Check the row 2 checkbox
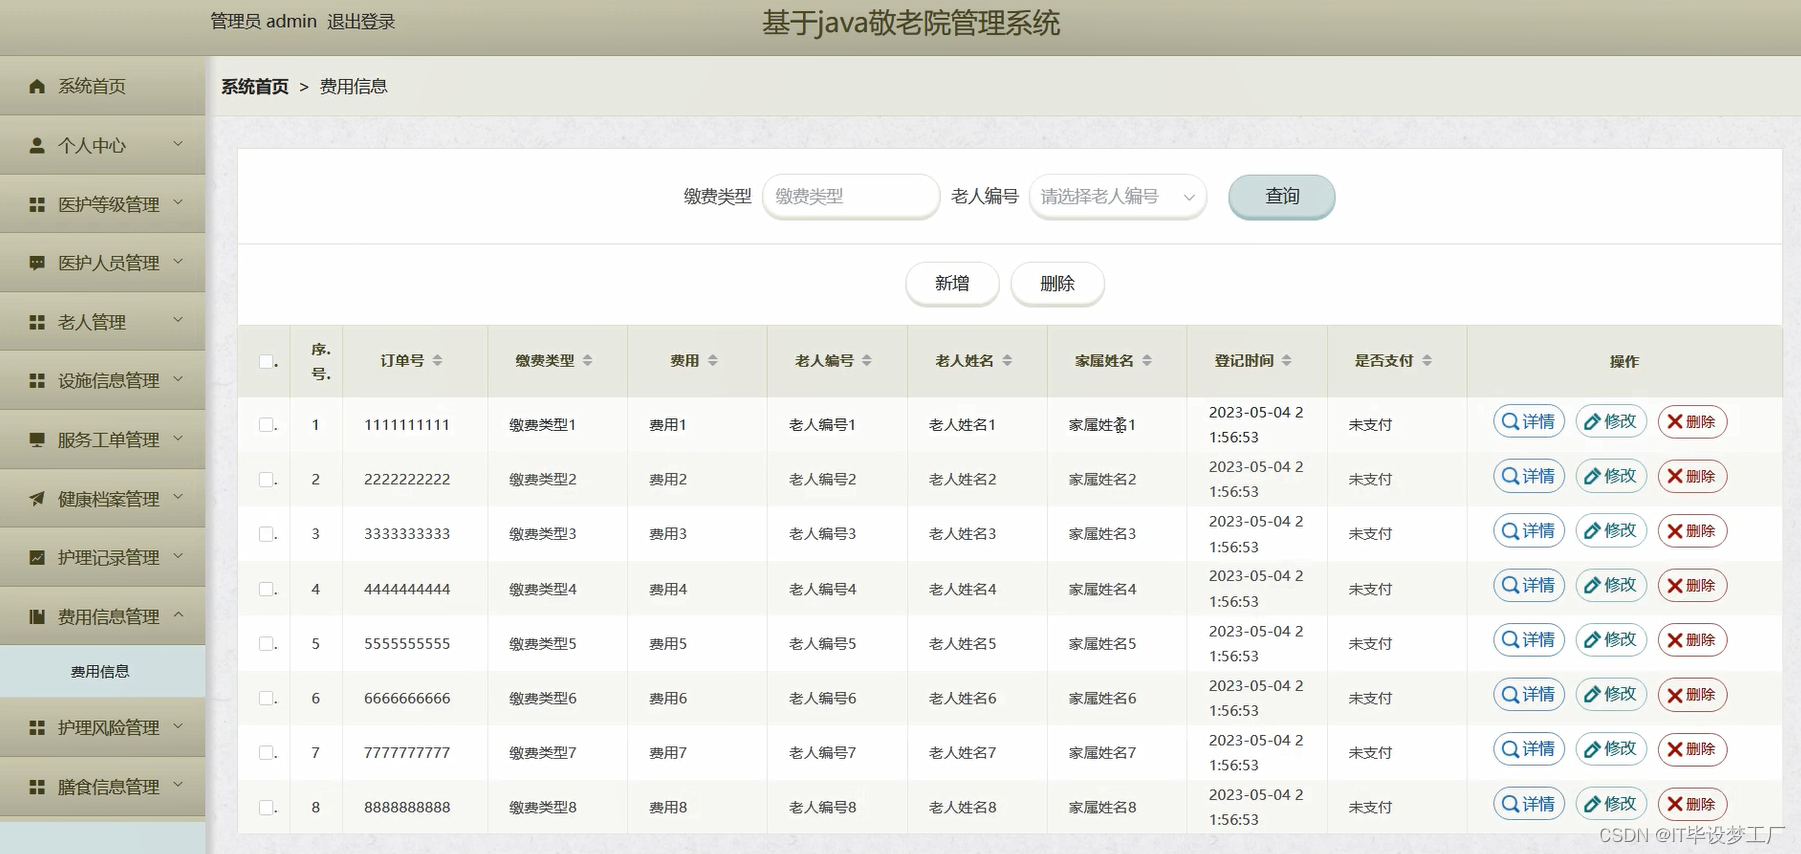Image resolution: width=1801 pixels, height=854 pixels. tap(266, 480)
